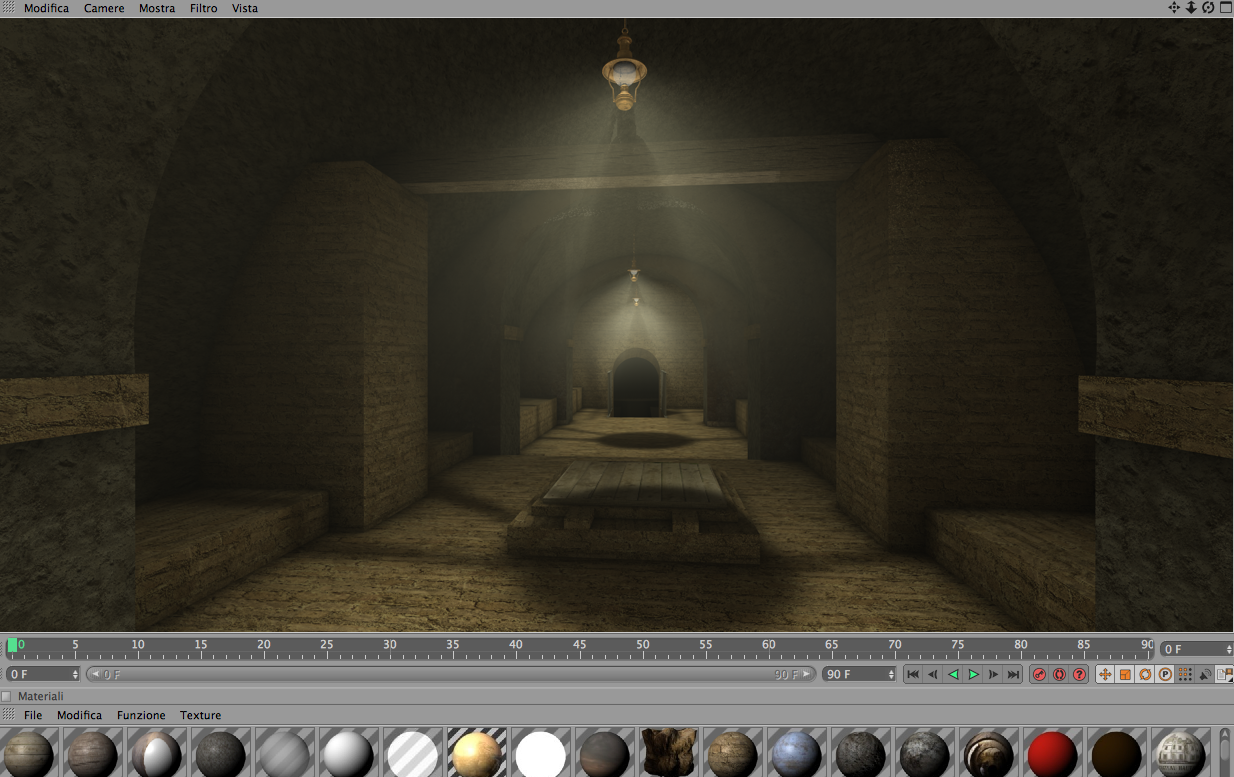
Task: Select the blue stone material sphere
Action: tap(796, 754)
